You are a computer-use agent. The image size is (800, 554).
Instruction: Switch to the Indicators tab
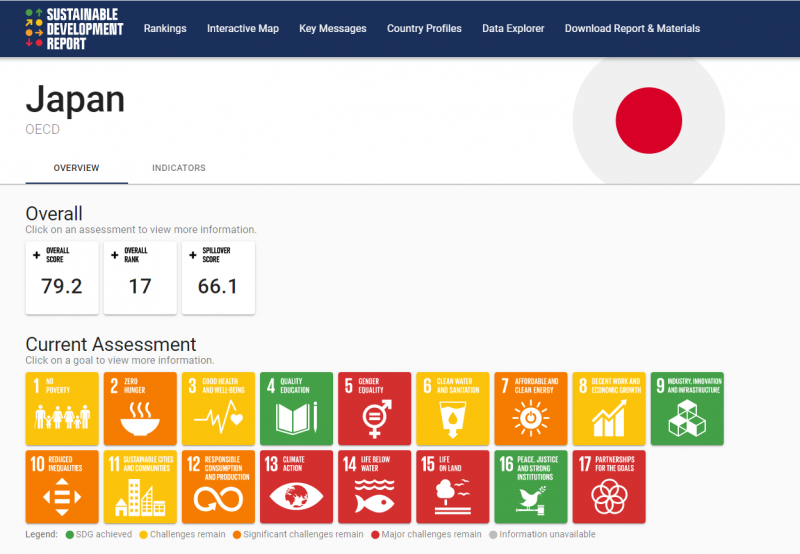tap(179, 168)
